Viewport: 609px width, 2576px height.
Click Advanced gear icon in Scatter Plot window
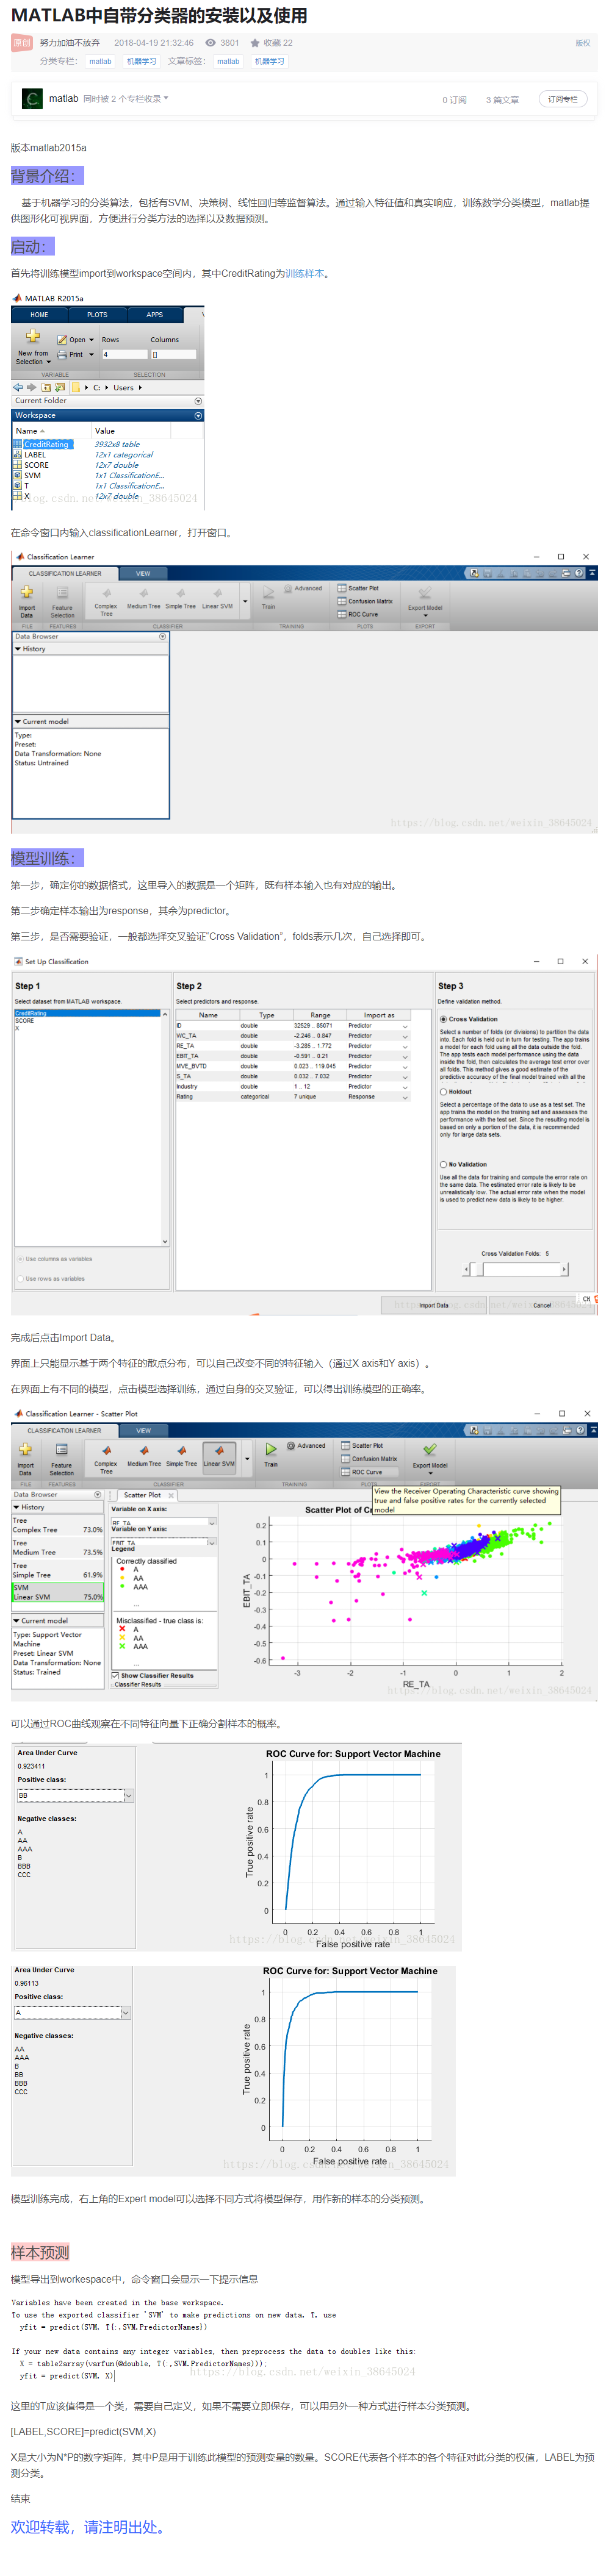291,1445
